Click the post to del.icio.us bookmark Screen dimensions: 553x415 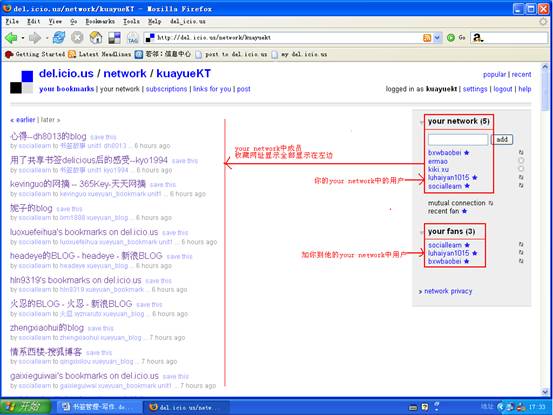point(231,54)
